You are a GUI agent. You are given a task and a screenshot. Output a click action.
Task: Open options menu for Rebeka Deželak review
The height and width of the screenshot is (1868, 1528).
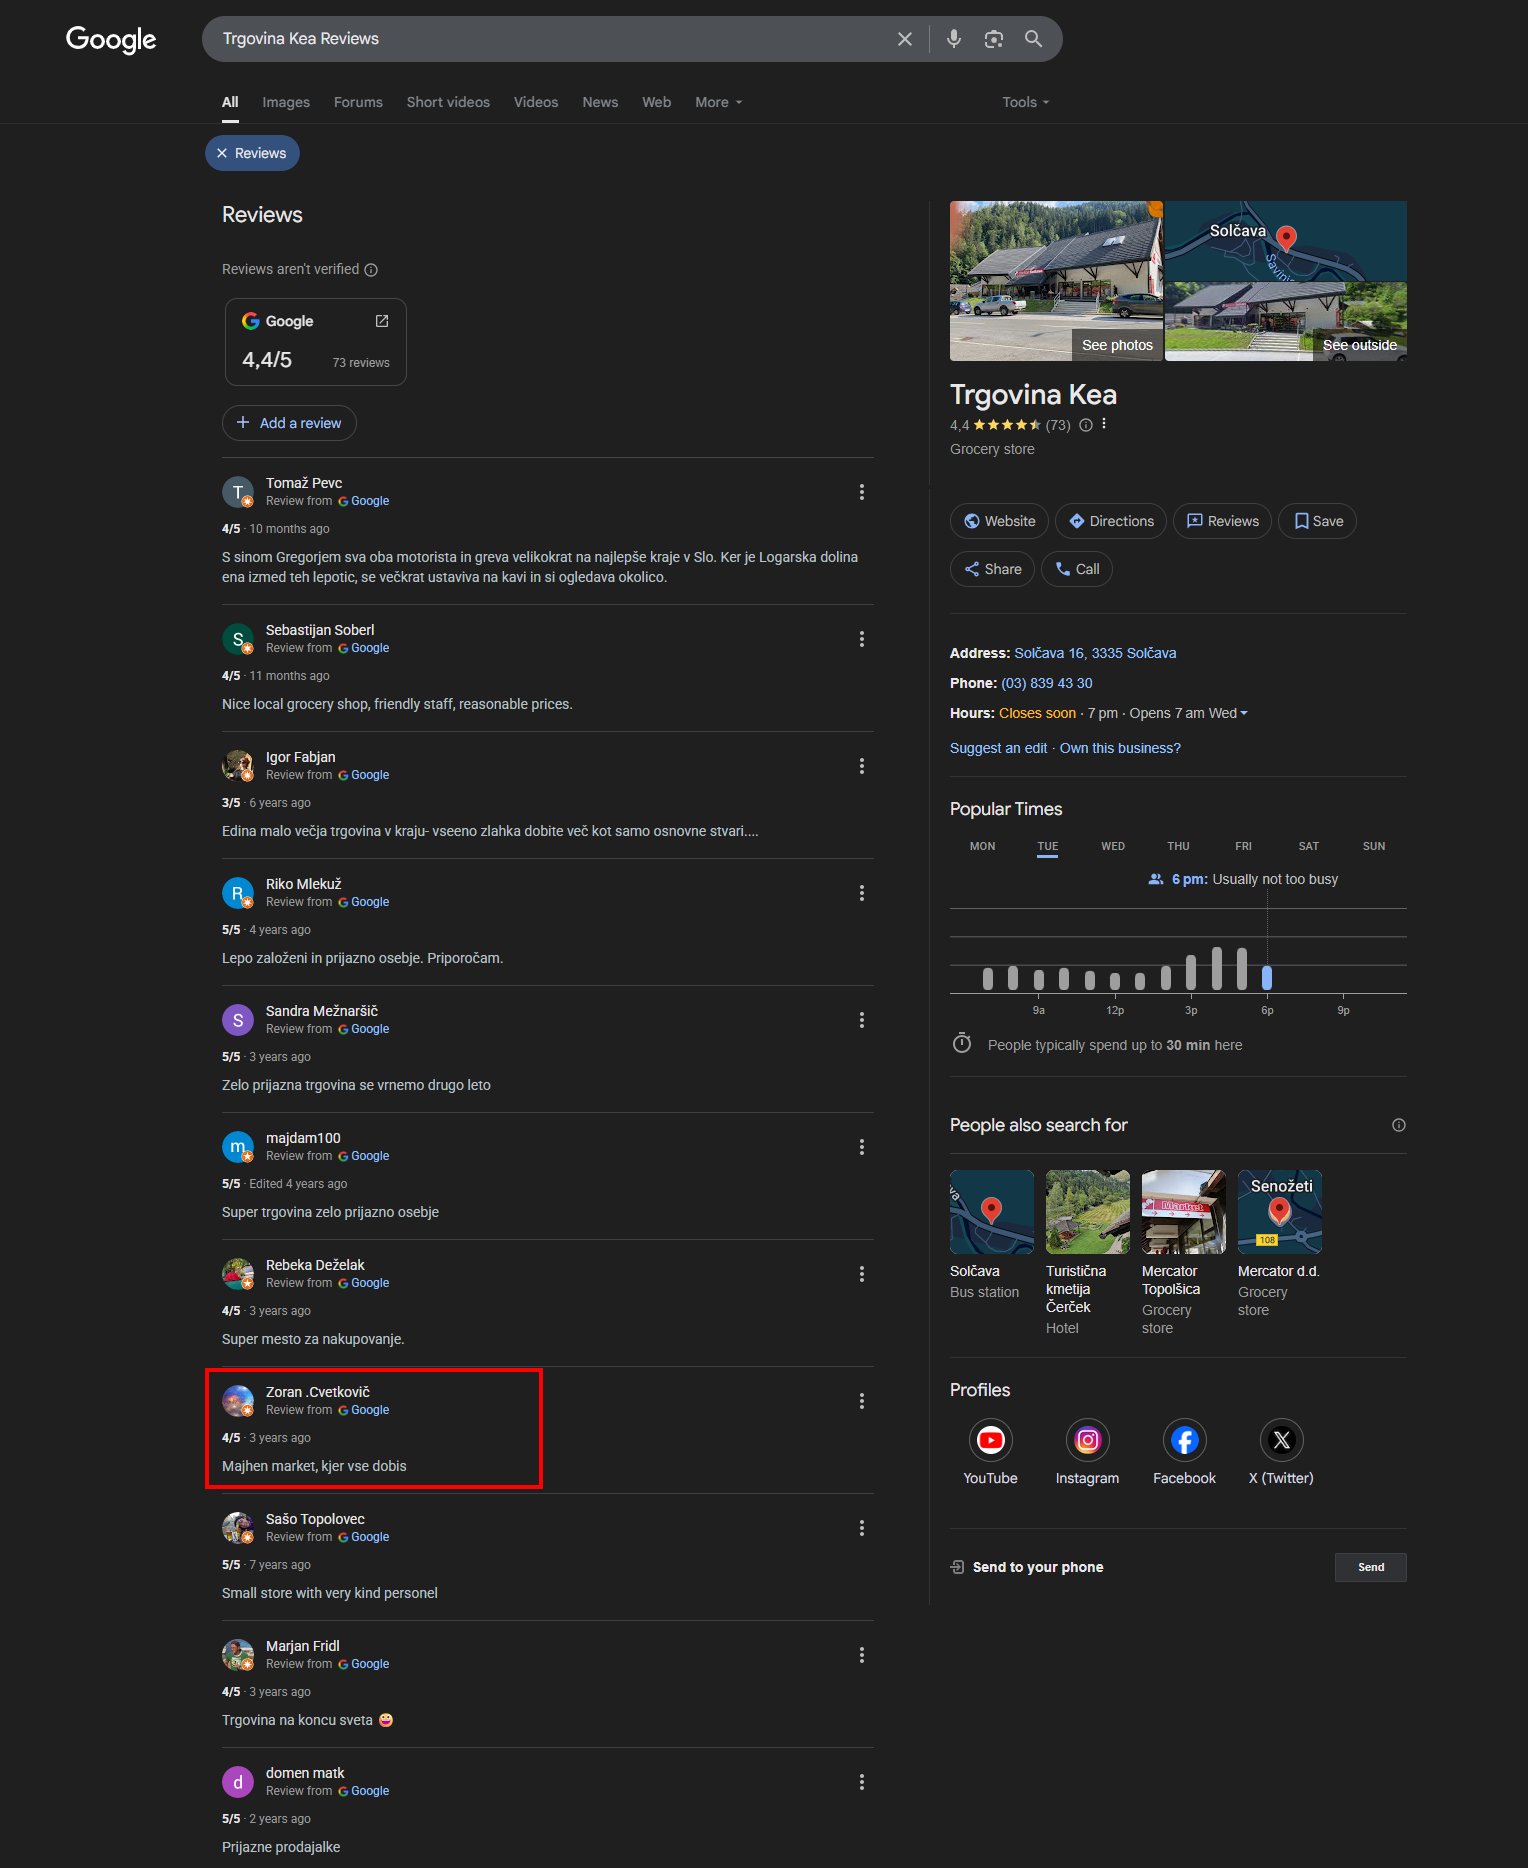coord(862,1274)
